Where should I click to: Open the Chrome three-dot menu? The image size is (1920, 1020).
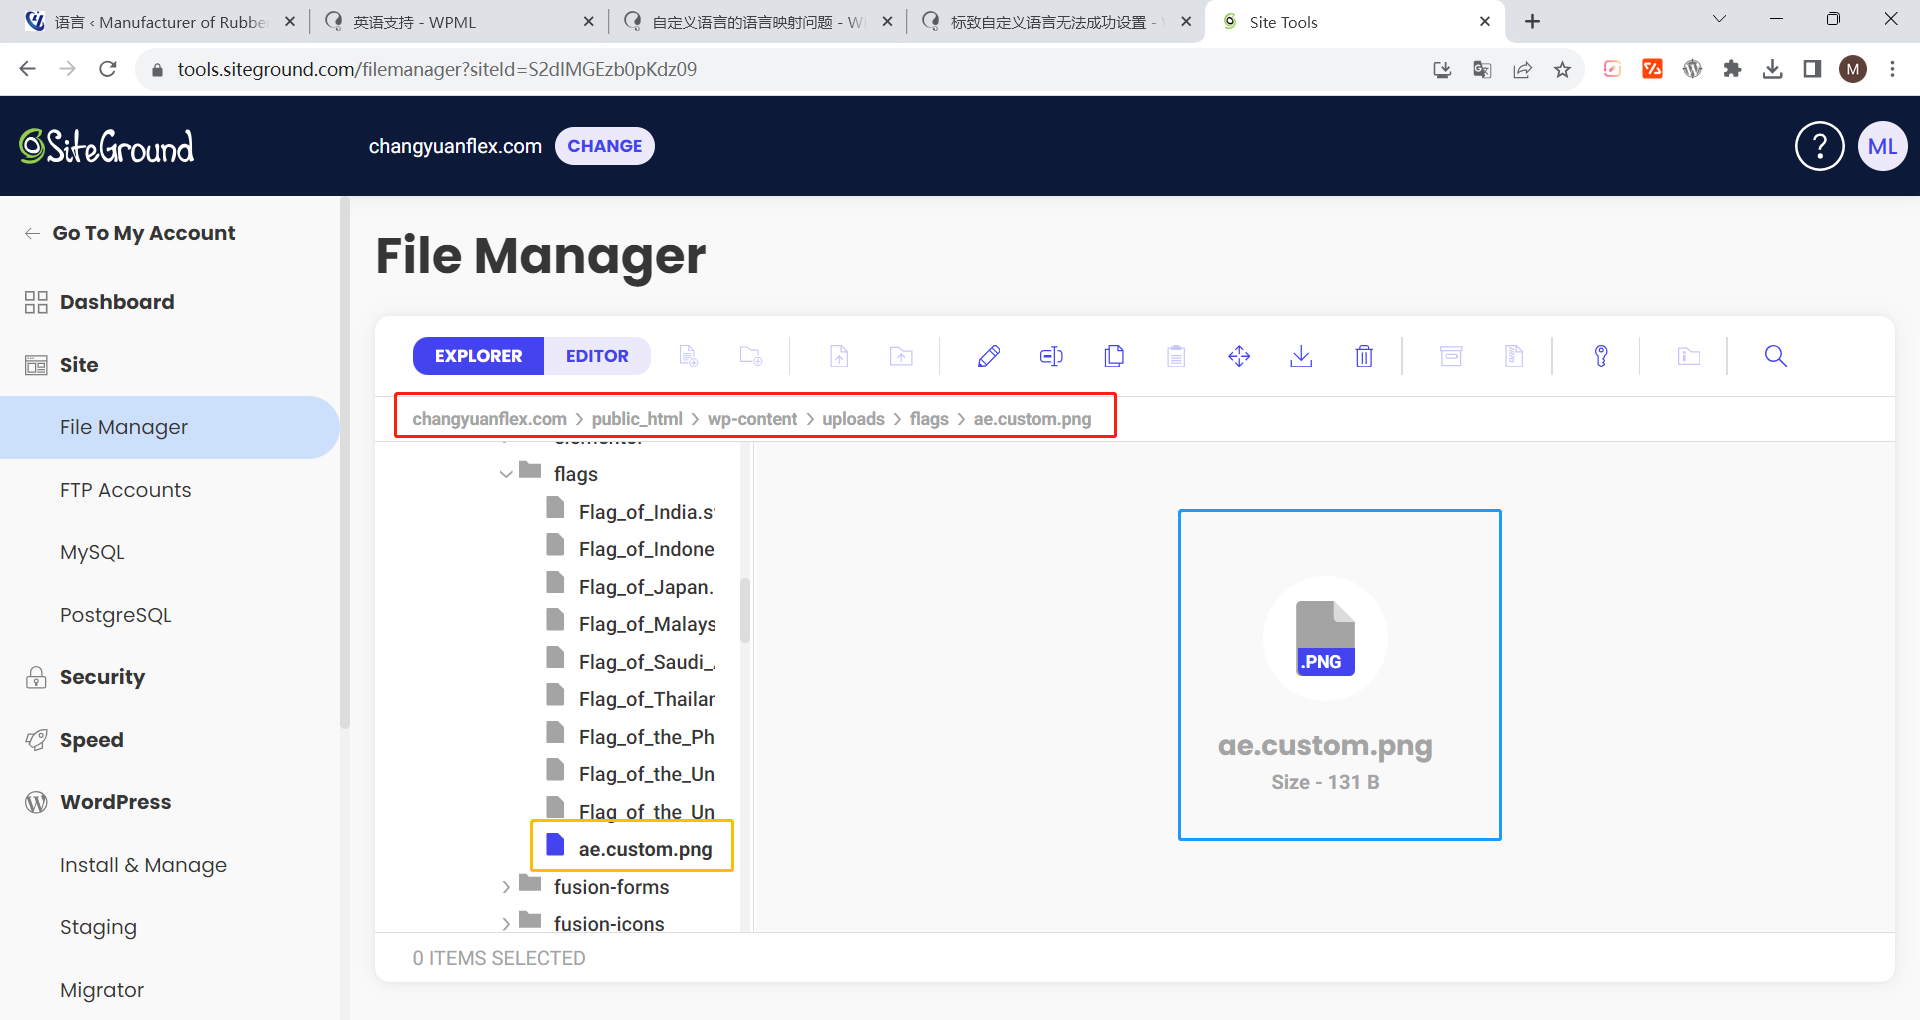tap(1892, 69)
